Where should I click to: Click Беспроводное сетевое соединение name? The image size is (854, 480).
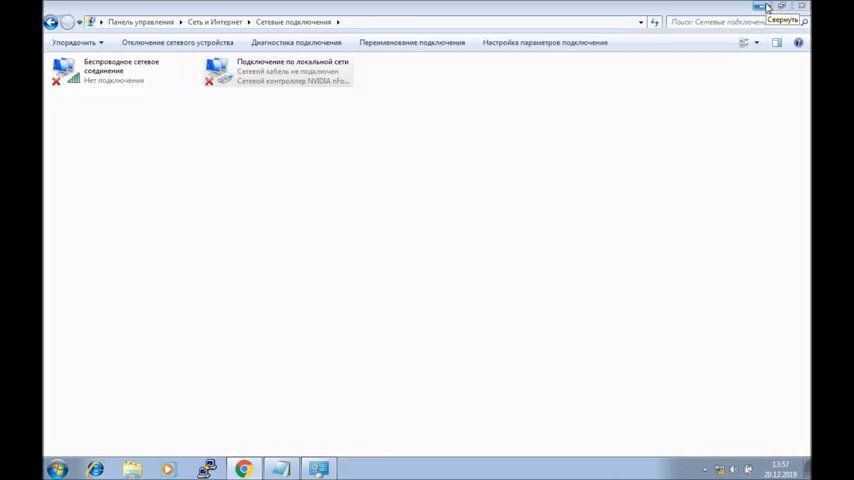[121, 66]
